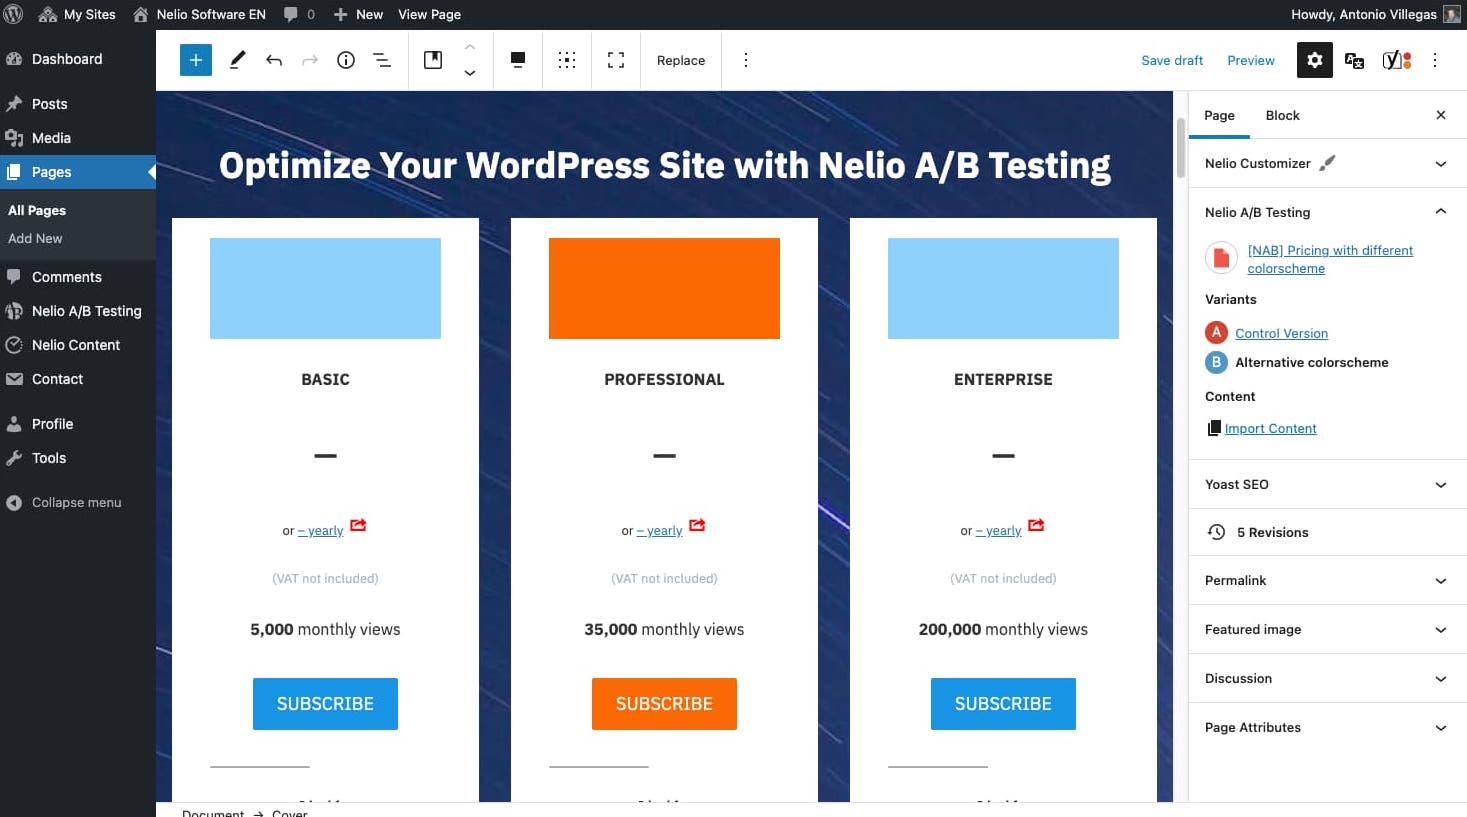Click the WordPress logo in admin bar

pyautogui.click(x=14, y=14)
